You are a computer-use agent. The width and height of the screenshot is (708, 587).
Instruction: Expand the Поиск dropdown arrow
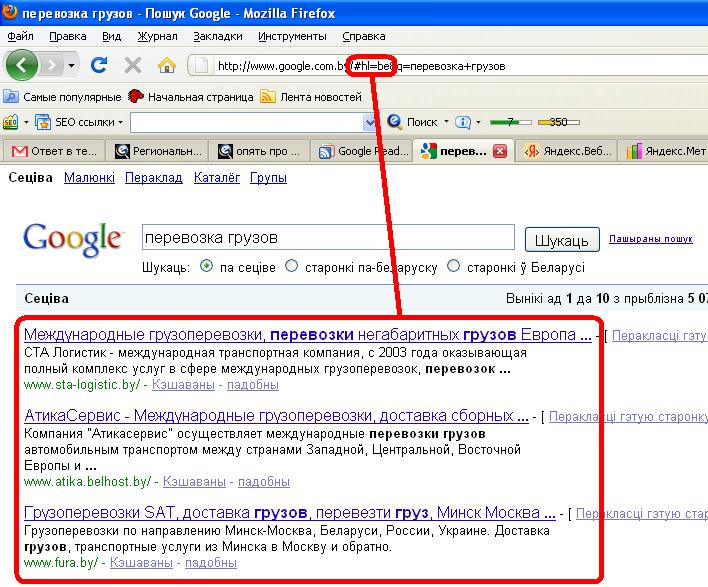click(x=446, y=122)
